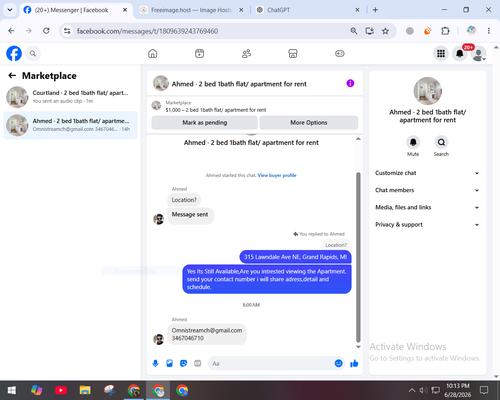The height and width of the screenshot is (400, 500).
Task: Click the More Options button
Action: [309, 122]
